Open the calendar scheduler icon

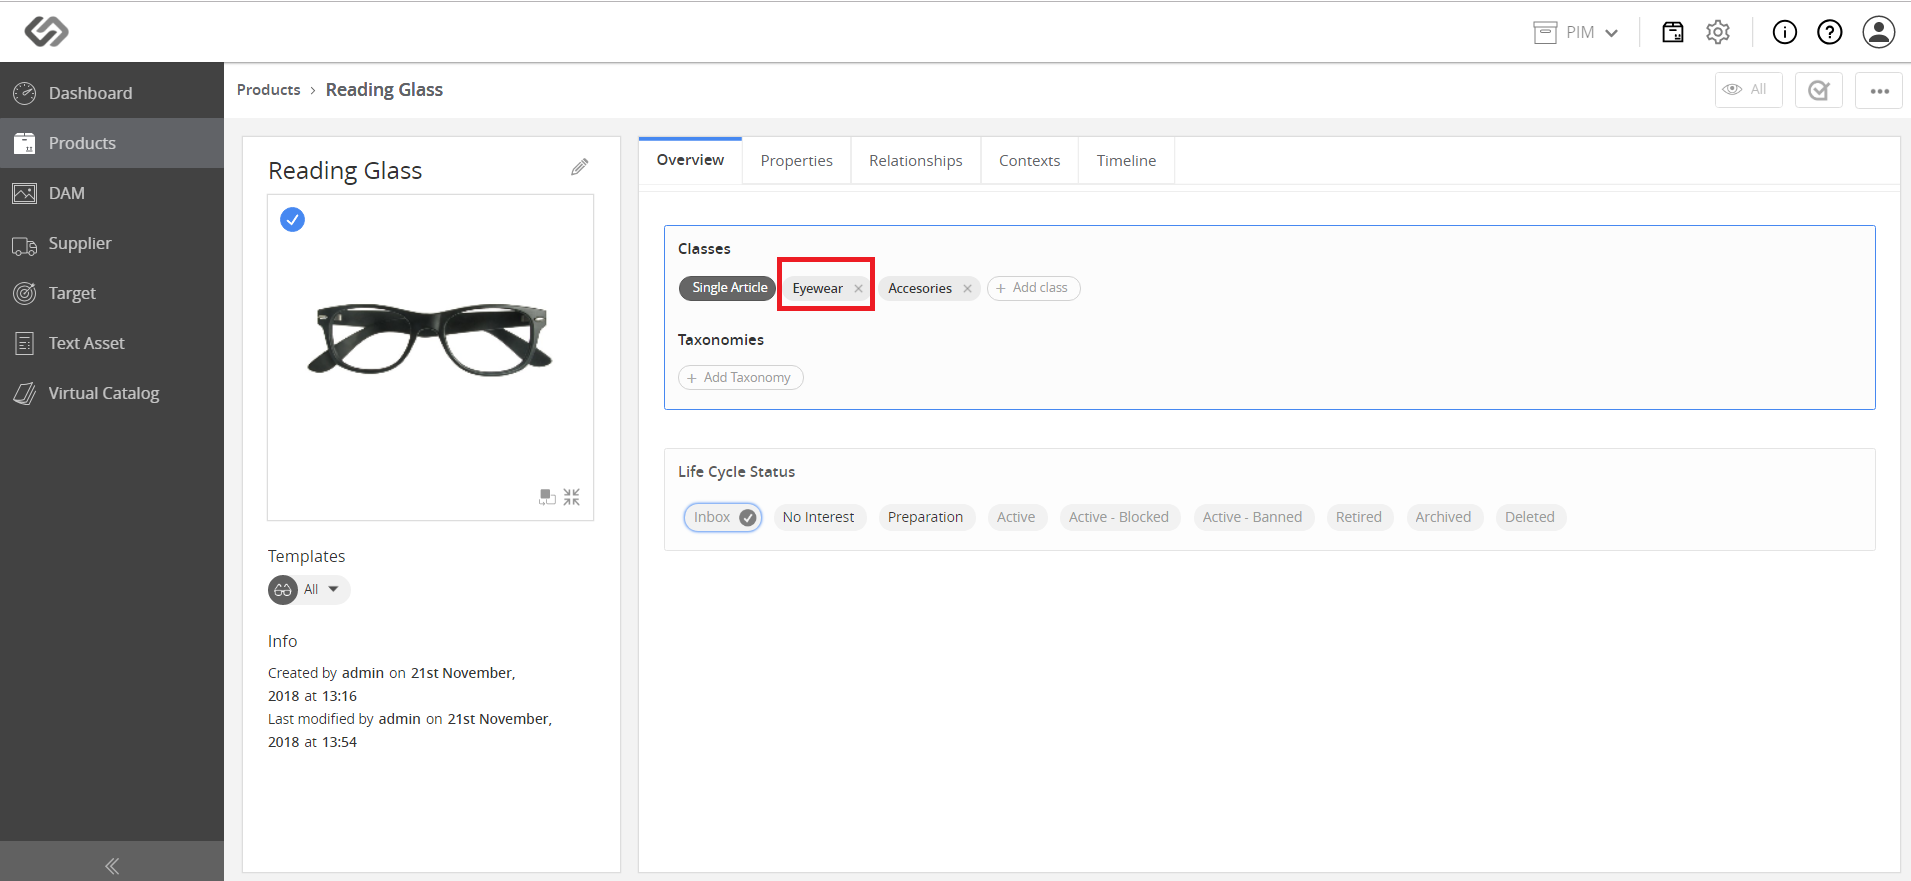(1672, 32)
